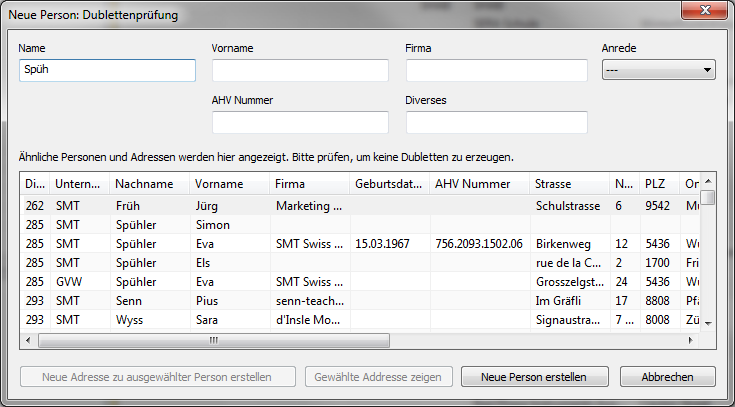The height and width of the screenshot is (407, 735).
Task: Pick the Senn Pius row
Action: [x=150, y=300]
